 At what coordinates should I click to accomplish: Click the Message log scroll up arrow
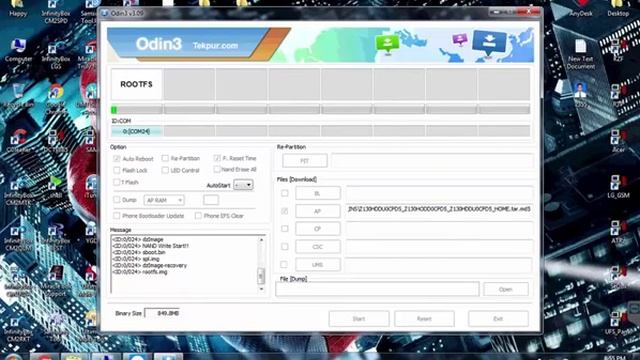(261, 240)
